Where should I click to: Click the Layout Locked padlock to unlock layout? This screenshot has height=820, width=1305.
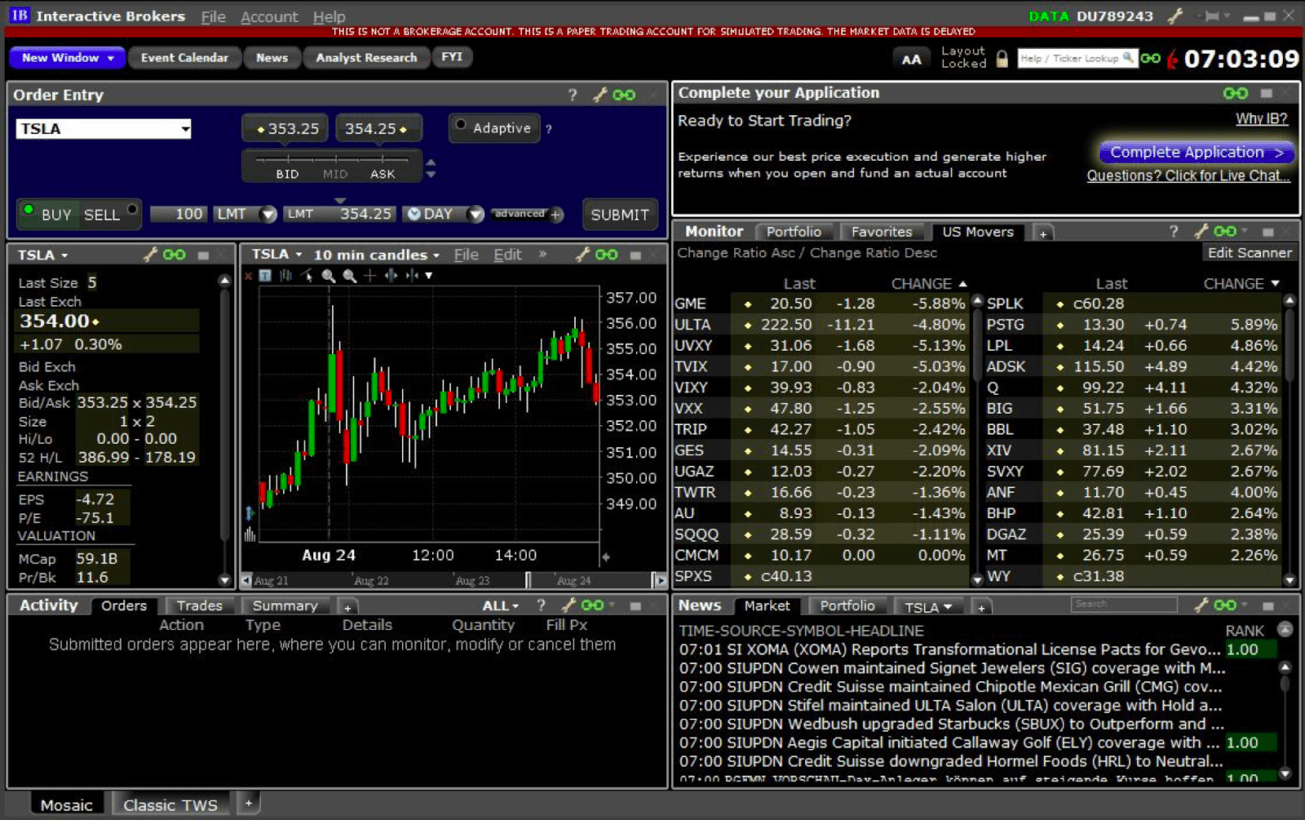pyautogui.click(x=1003, y=58)
